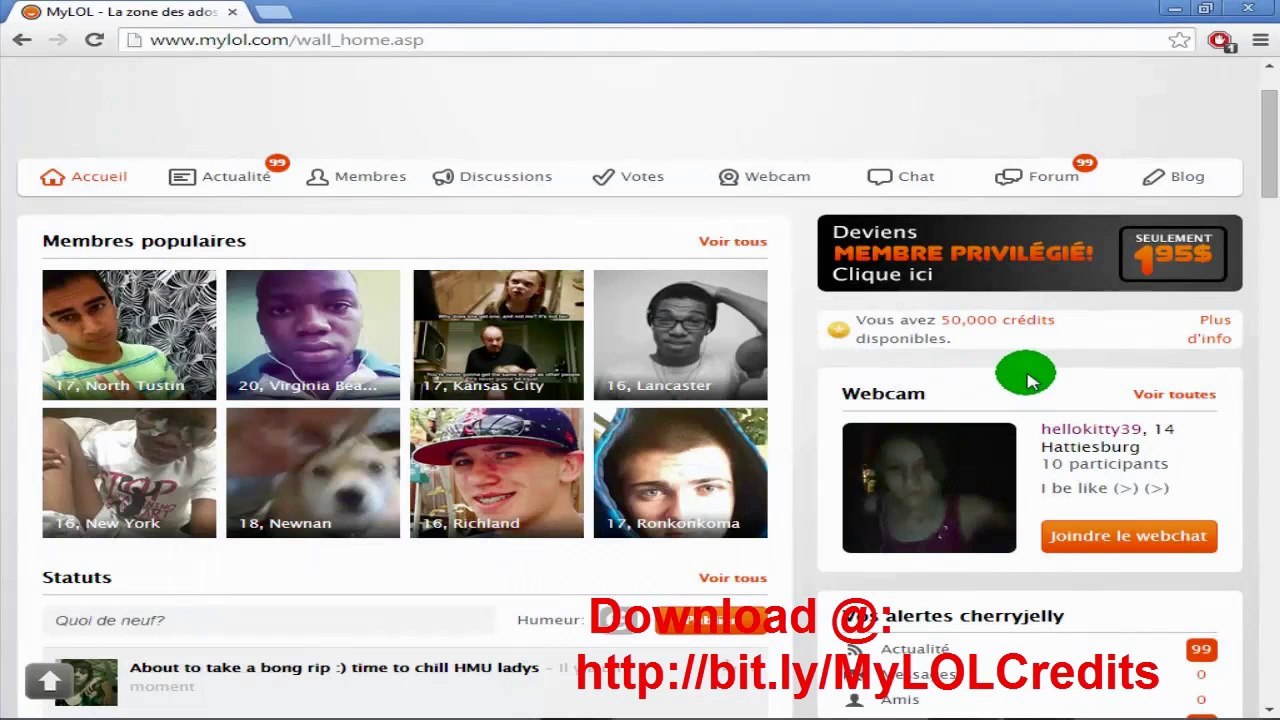Open the Actualité menu item

(236, 177)
